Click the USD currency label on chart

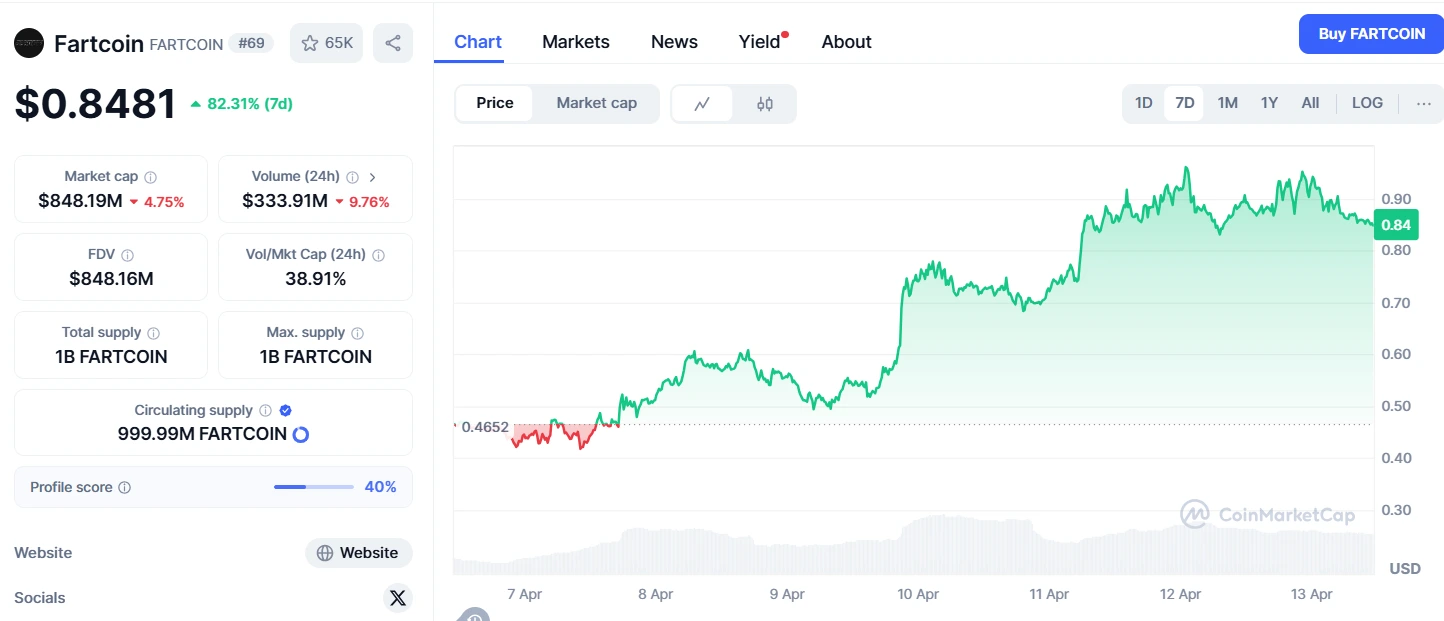click(x=1405, y=569)
